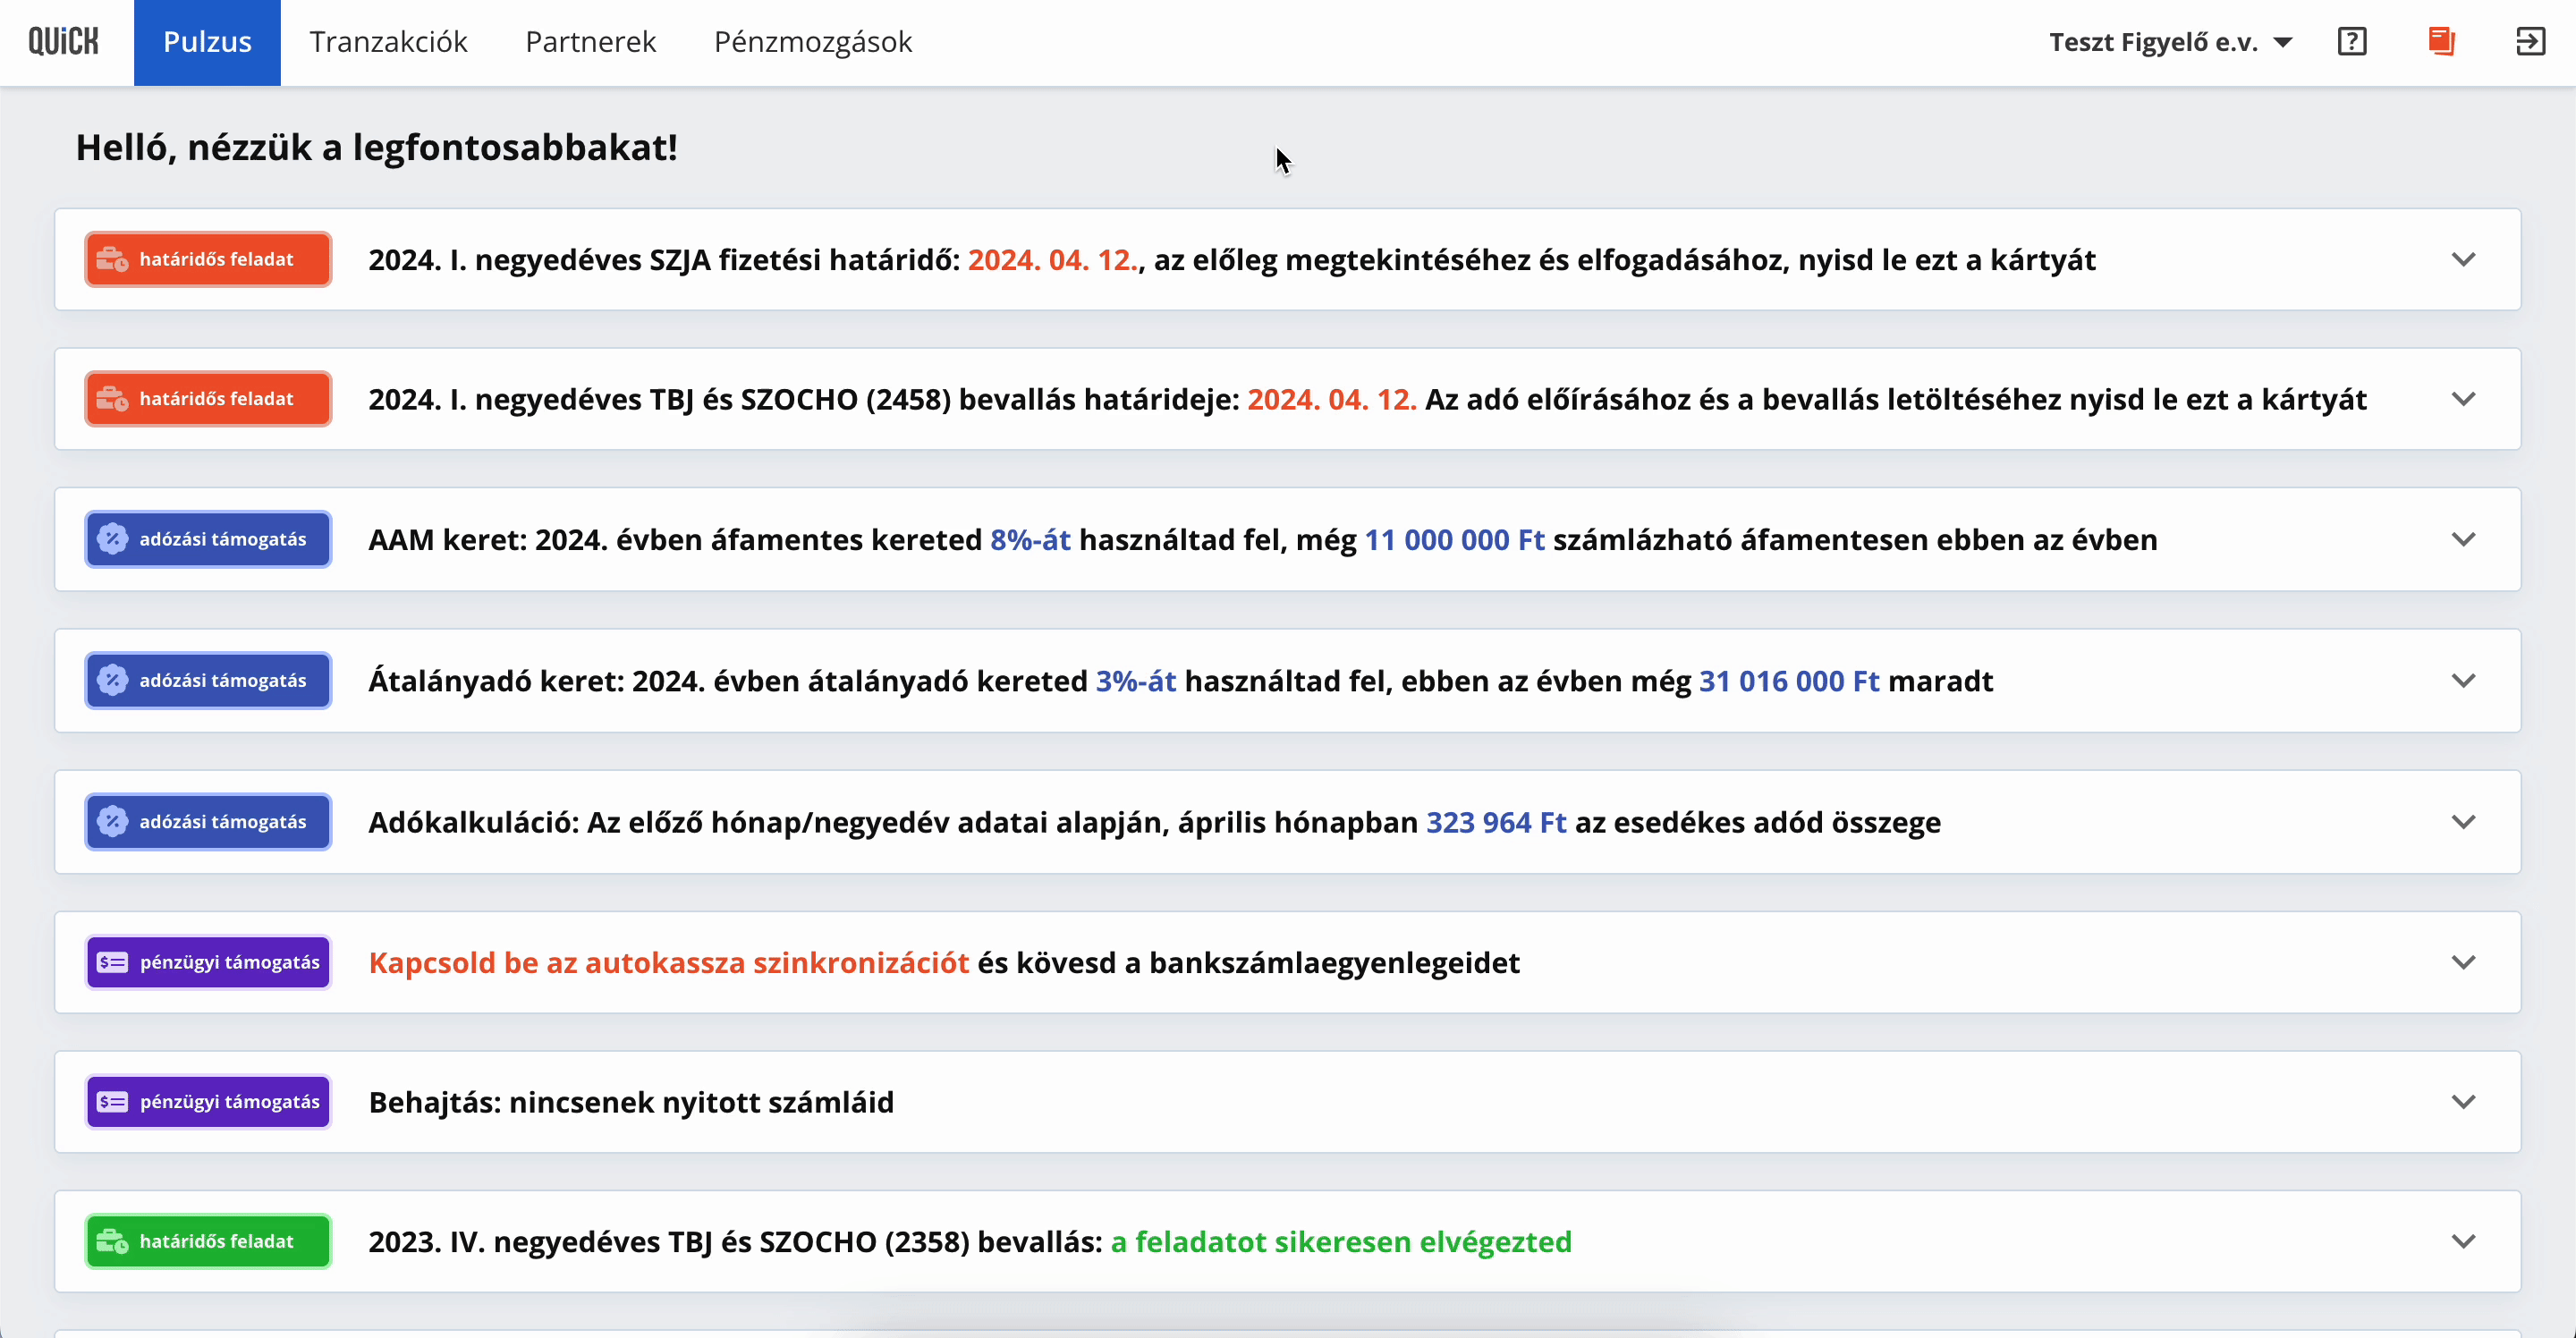Click the '11 000 000 Ft' amount
This screenshot has height=1338, width=2576.
1455,540
